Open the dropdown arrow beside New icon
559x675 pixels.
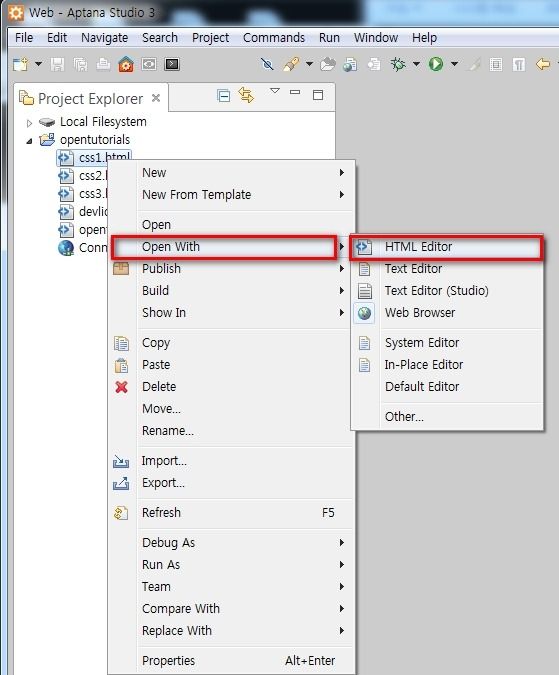[38, 64]
